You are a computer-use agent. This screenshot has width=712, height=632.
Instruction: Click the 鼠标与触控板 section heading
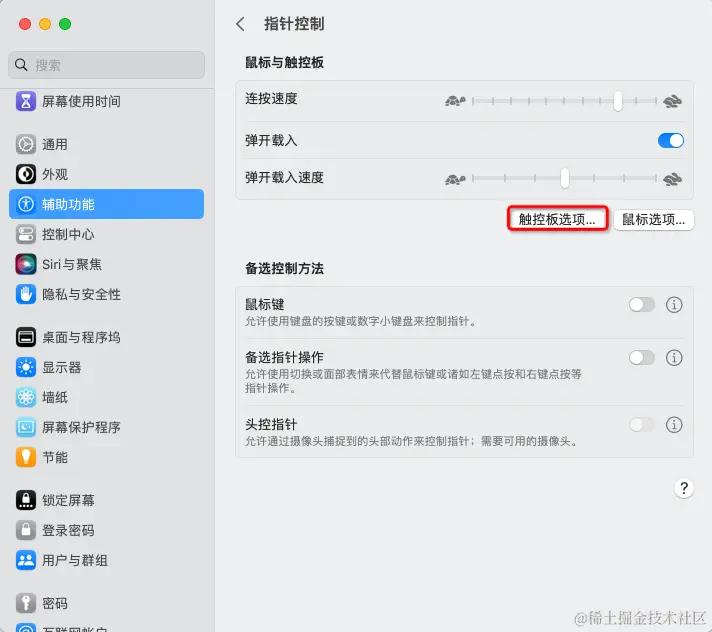point(284,62)
